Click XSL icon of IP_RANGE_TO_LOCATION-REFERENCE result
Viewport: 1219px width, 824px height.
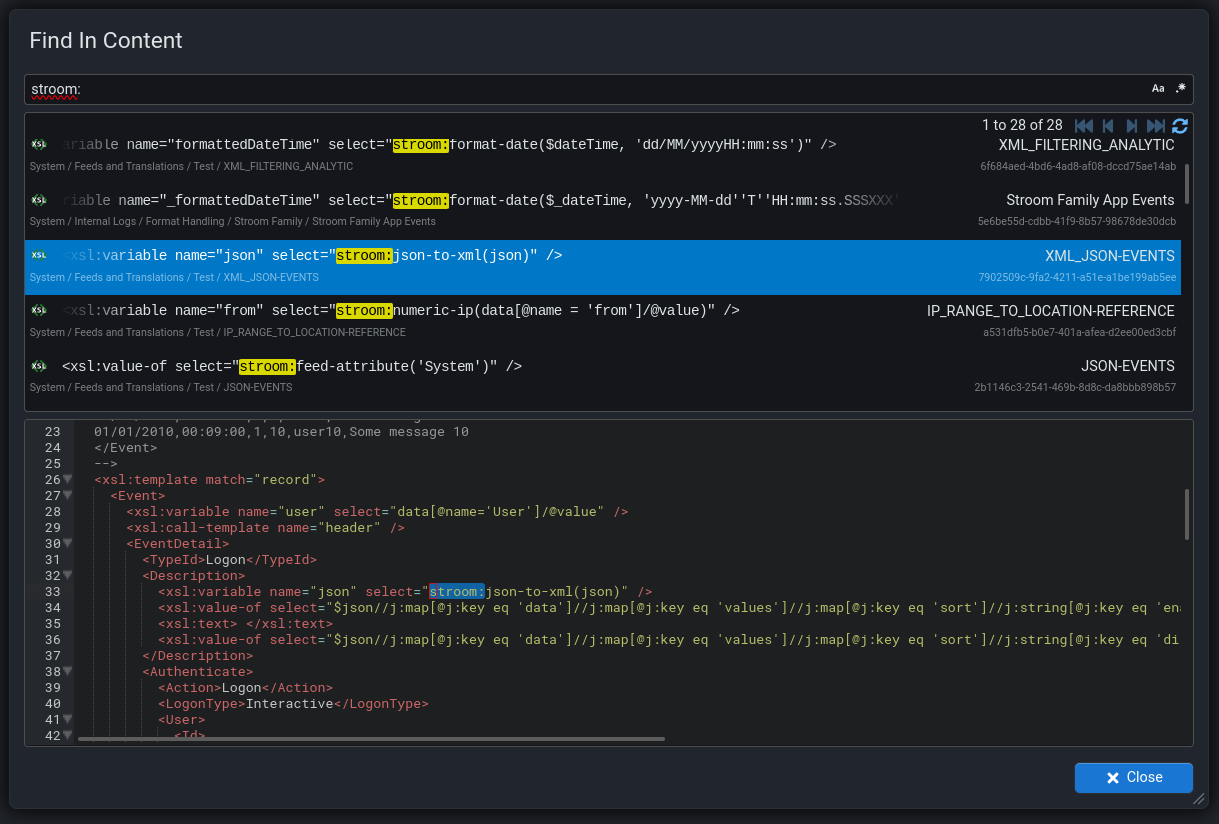click(x=39, y=311)
